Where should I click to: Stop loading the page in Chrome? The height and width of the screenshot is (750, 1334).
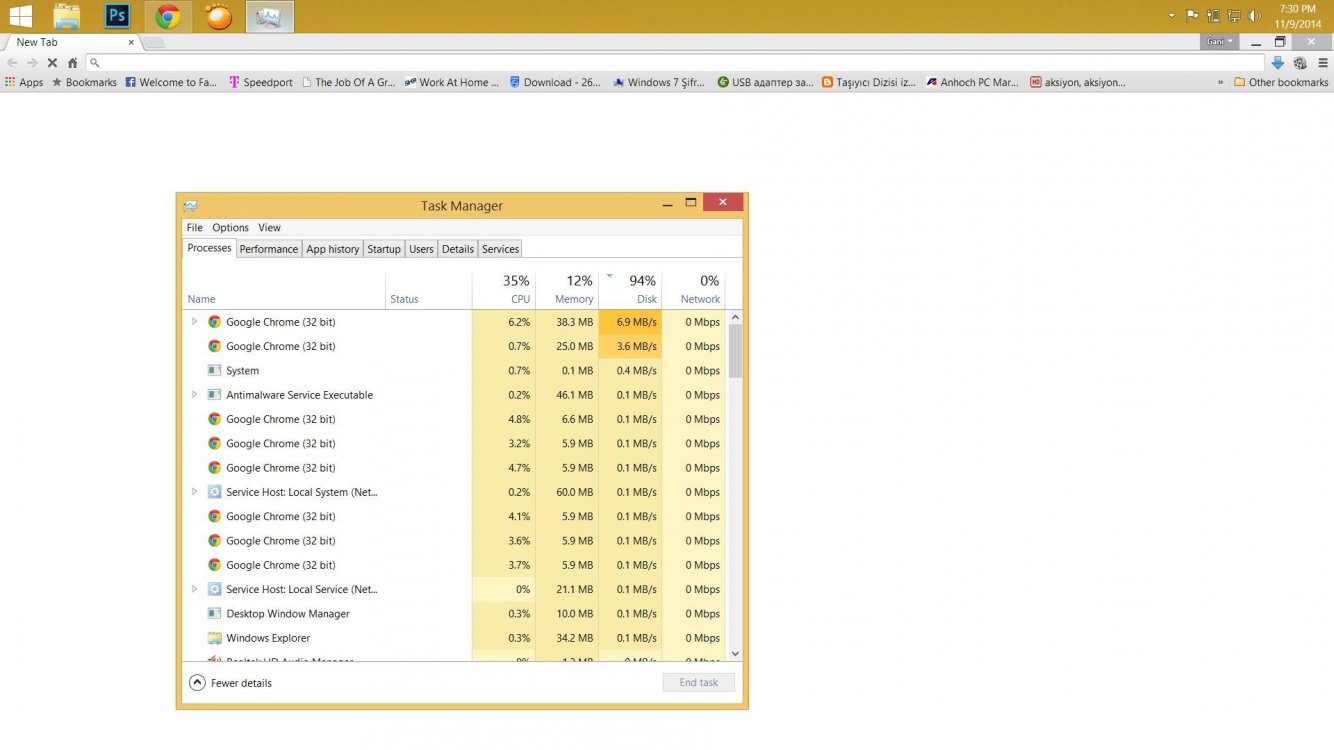(x=52, y=62)
